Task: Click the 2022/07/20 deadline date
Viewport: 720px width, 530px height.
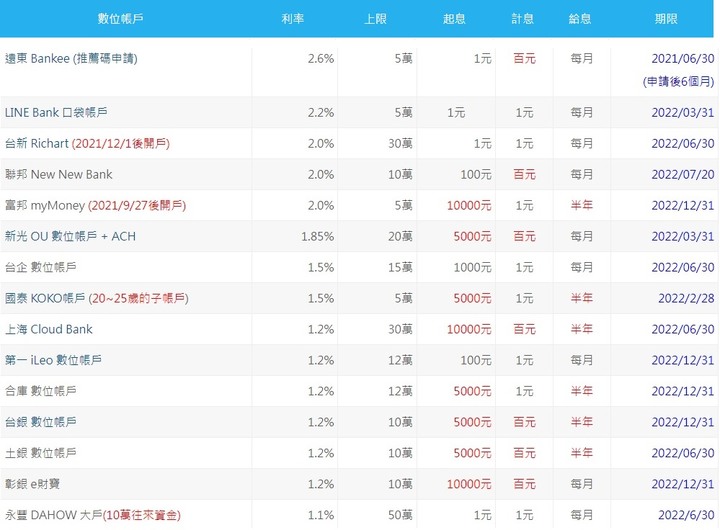Action: tap(683, 175)
